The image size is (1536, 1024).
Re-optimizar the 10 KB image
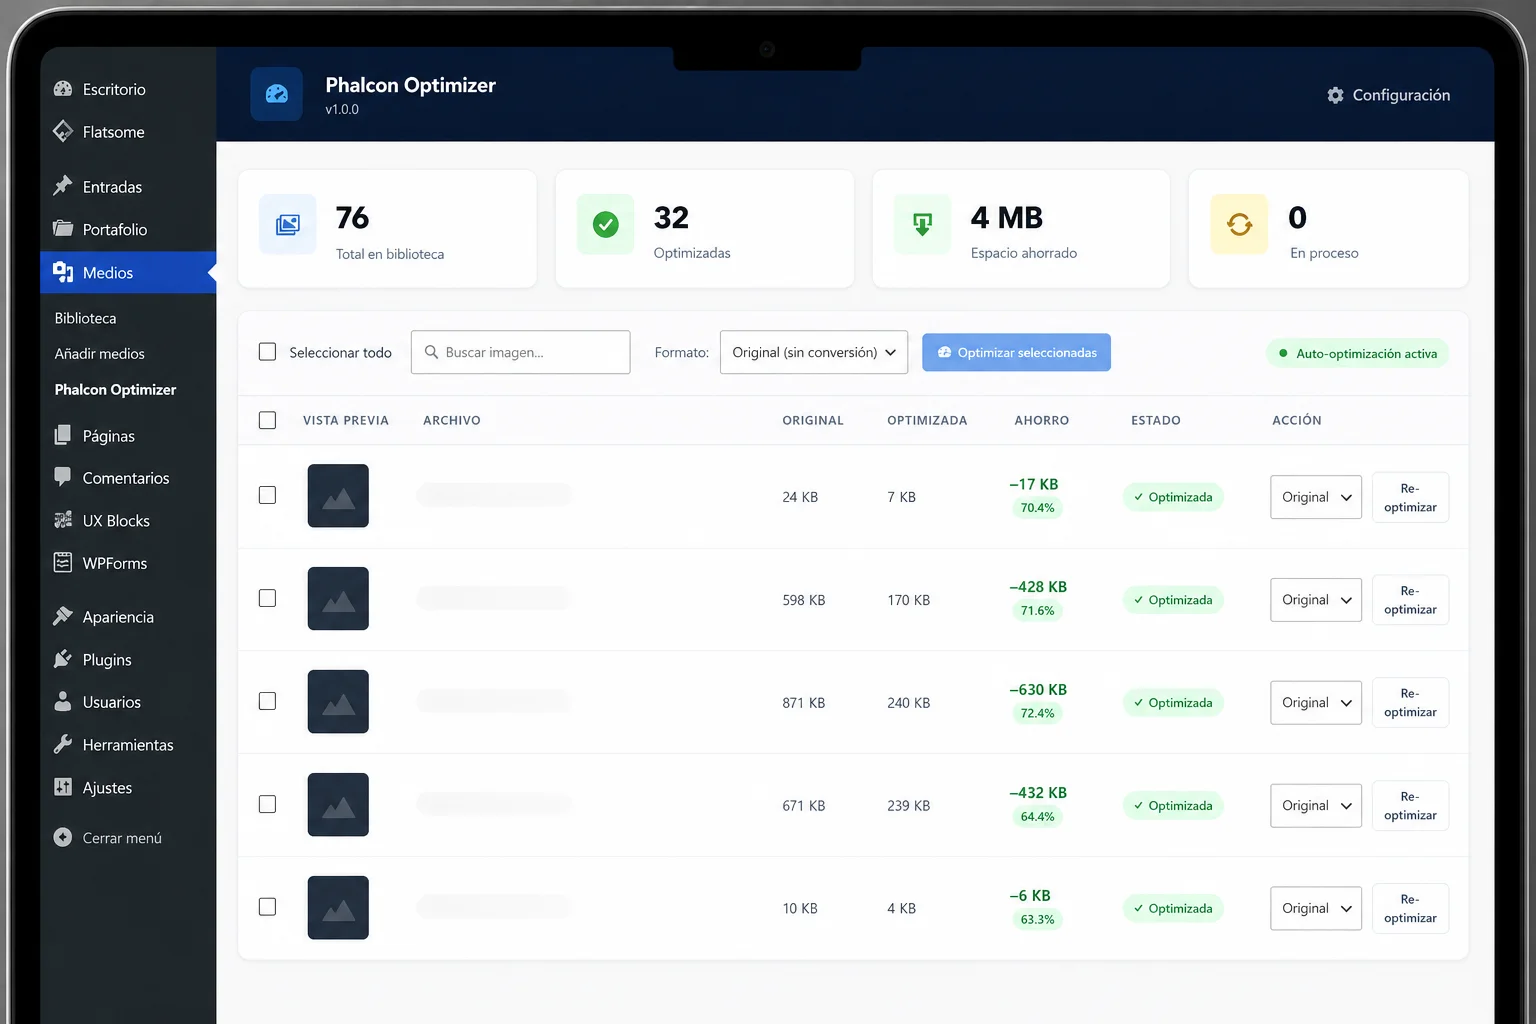click(1410, 909)
